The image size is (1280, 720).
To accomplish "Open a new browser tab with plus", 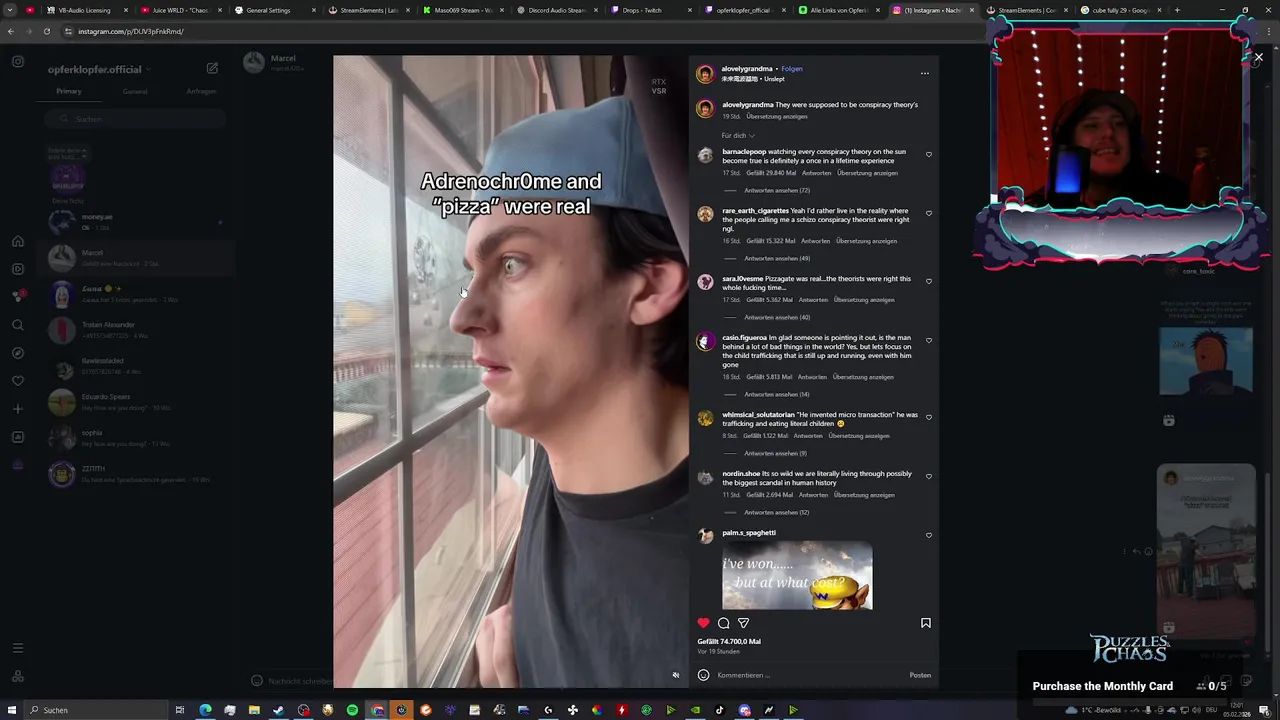I will coord(1177,10).
